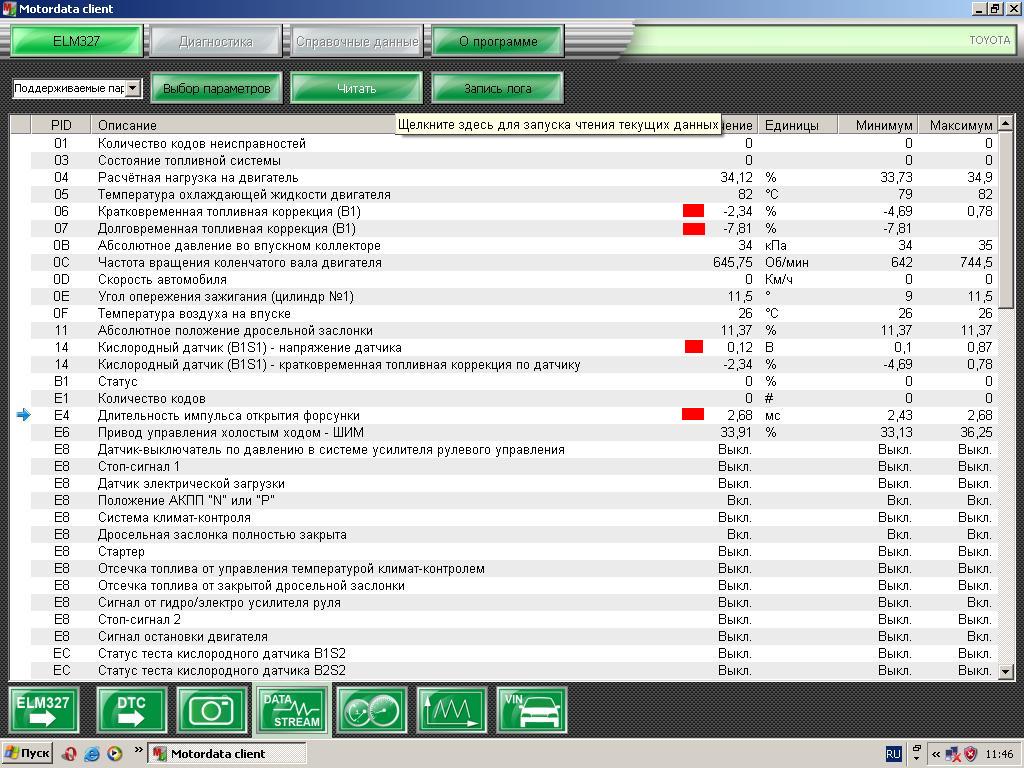Switch to the ELM327 tab
Screen dimensions: 1024x768
(x=76, y=41)
